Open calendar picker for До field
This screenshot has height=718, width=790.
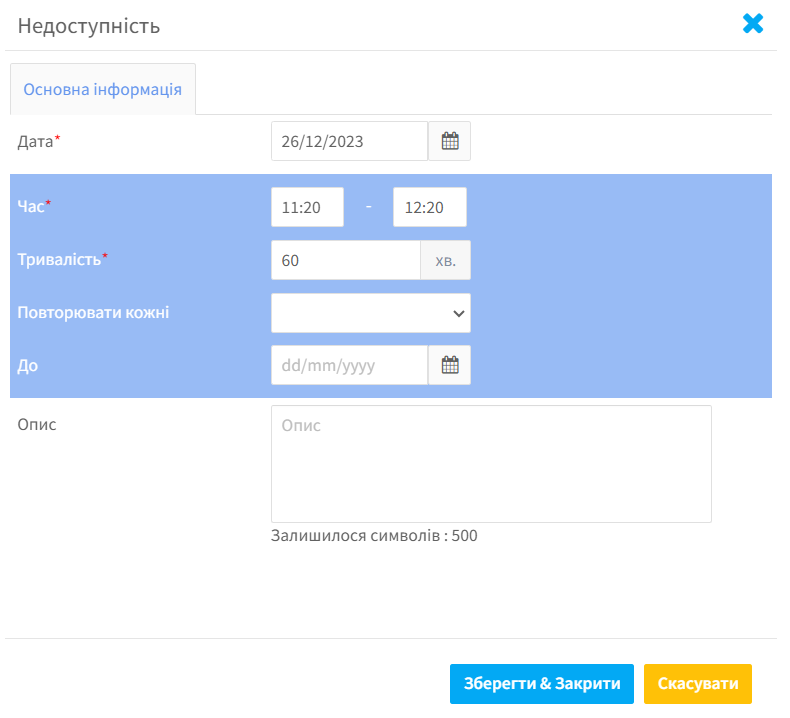click(x=449, y=365)
